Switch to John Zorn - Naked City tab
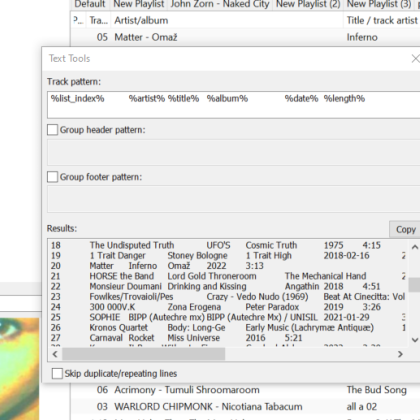 [x=220, y=4]
